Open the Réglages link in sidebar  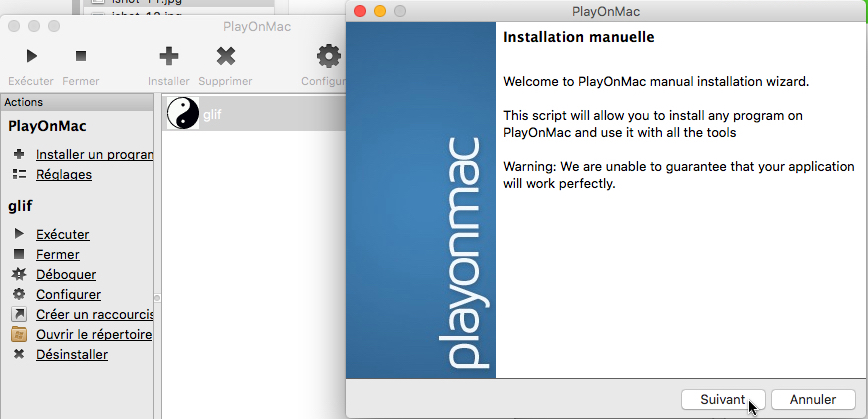[x=64, y=175]
